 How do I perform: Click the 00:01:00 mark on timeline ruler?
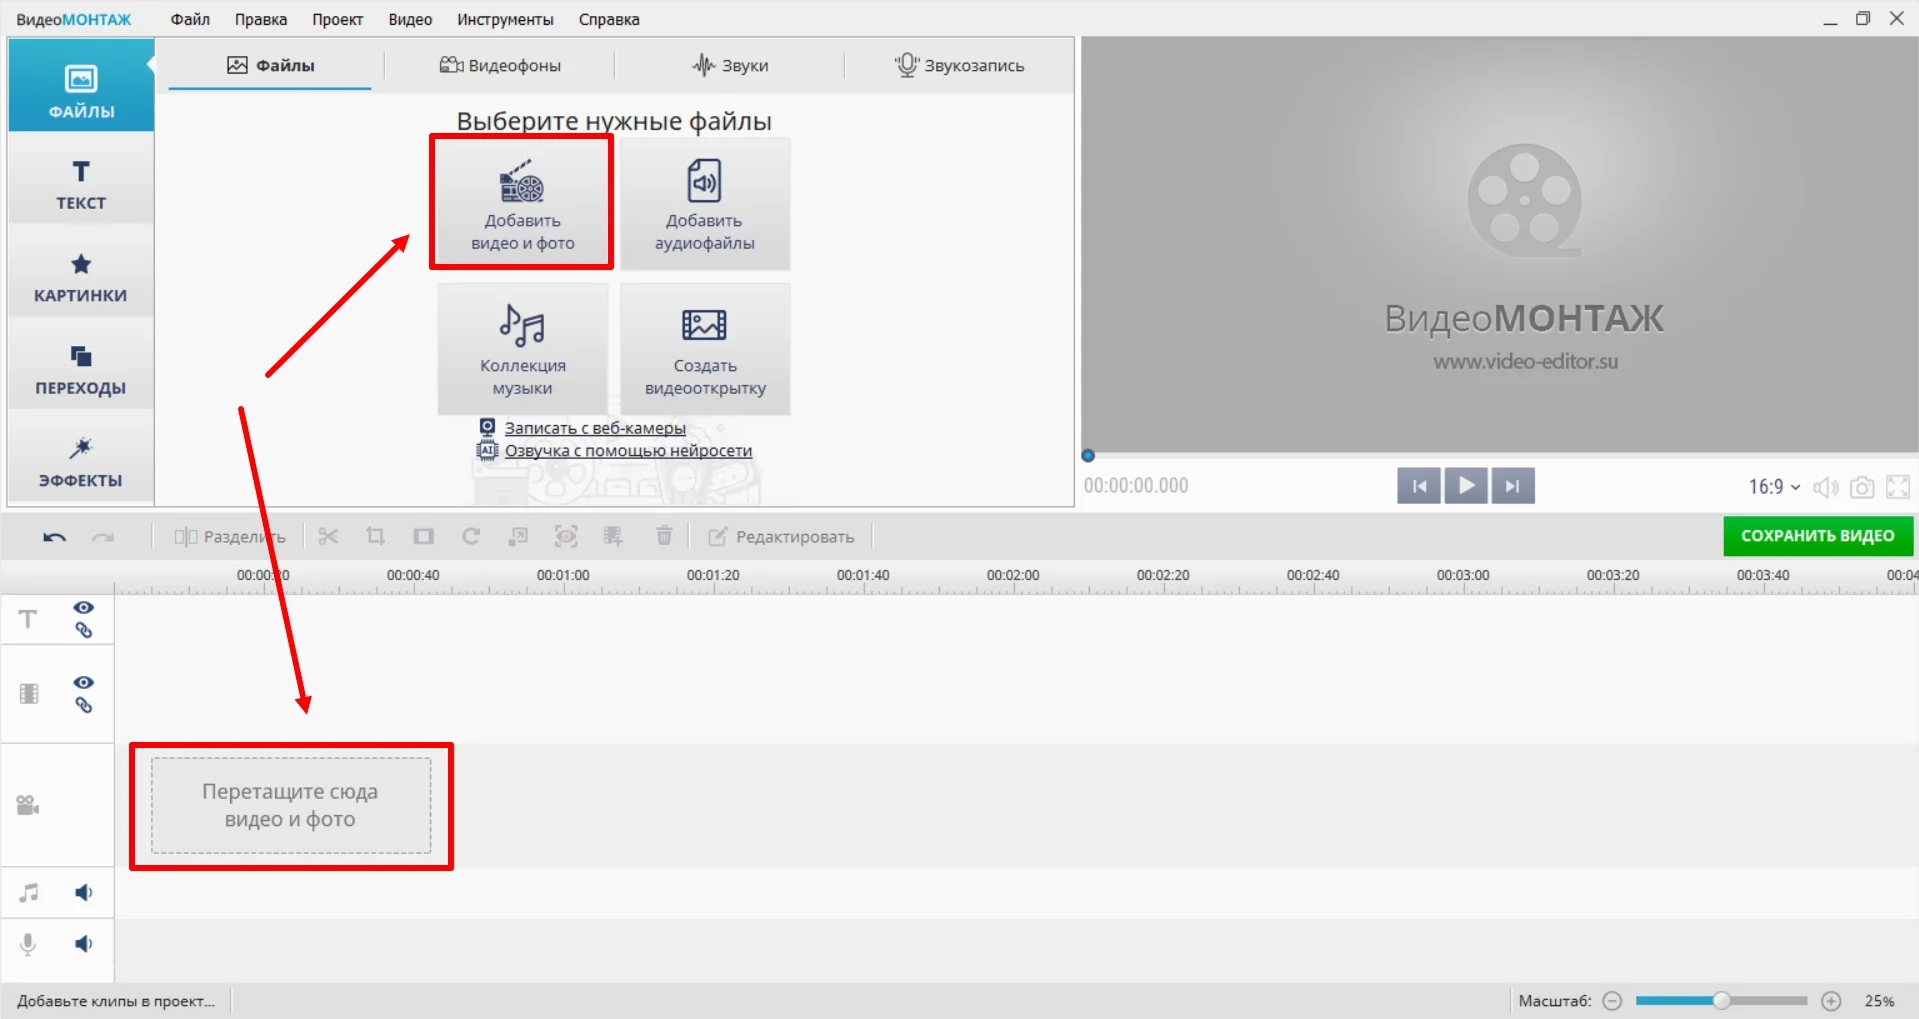pos(563,576)
